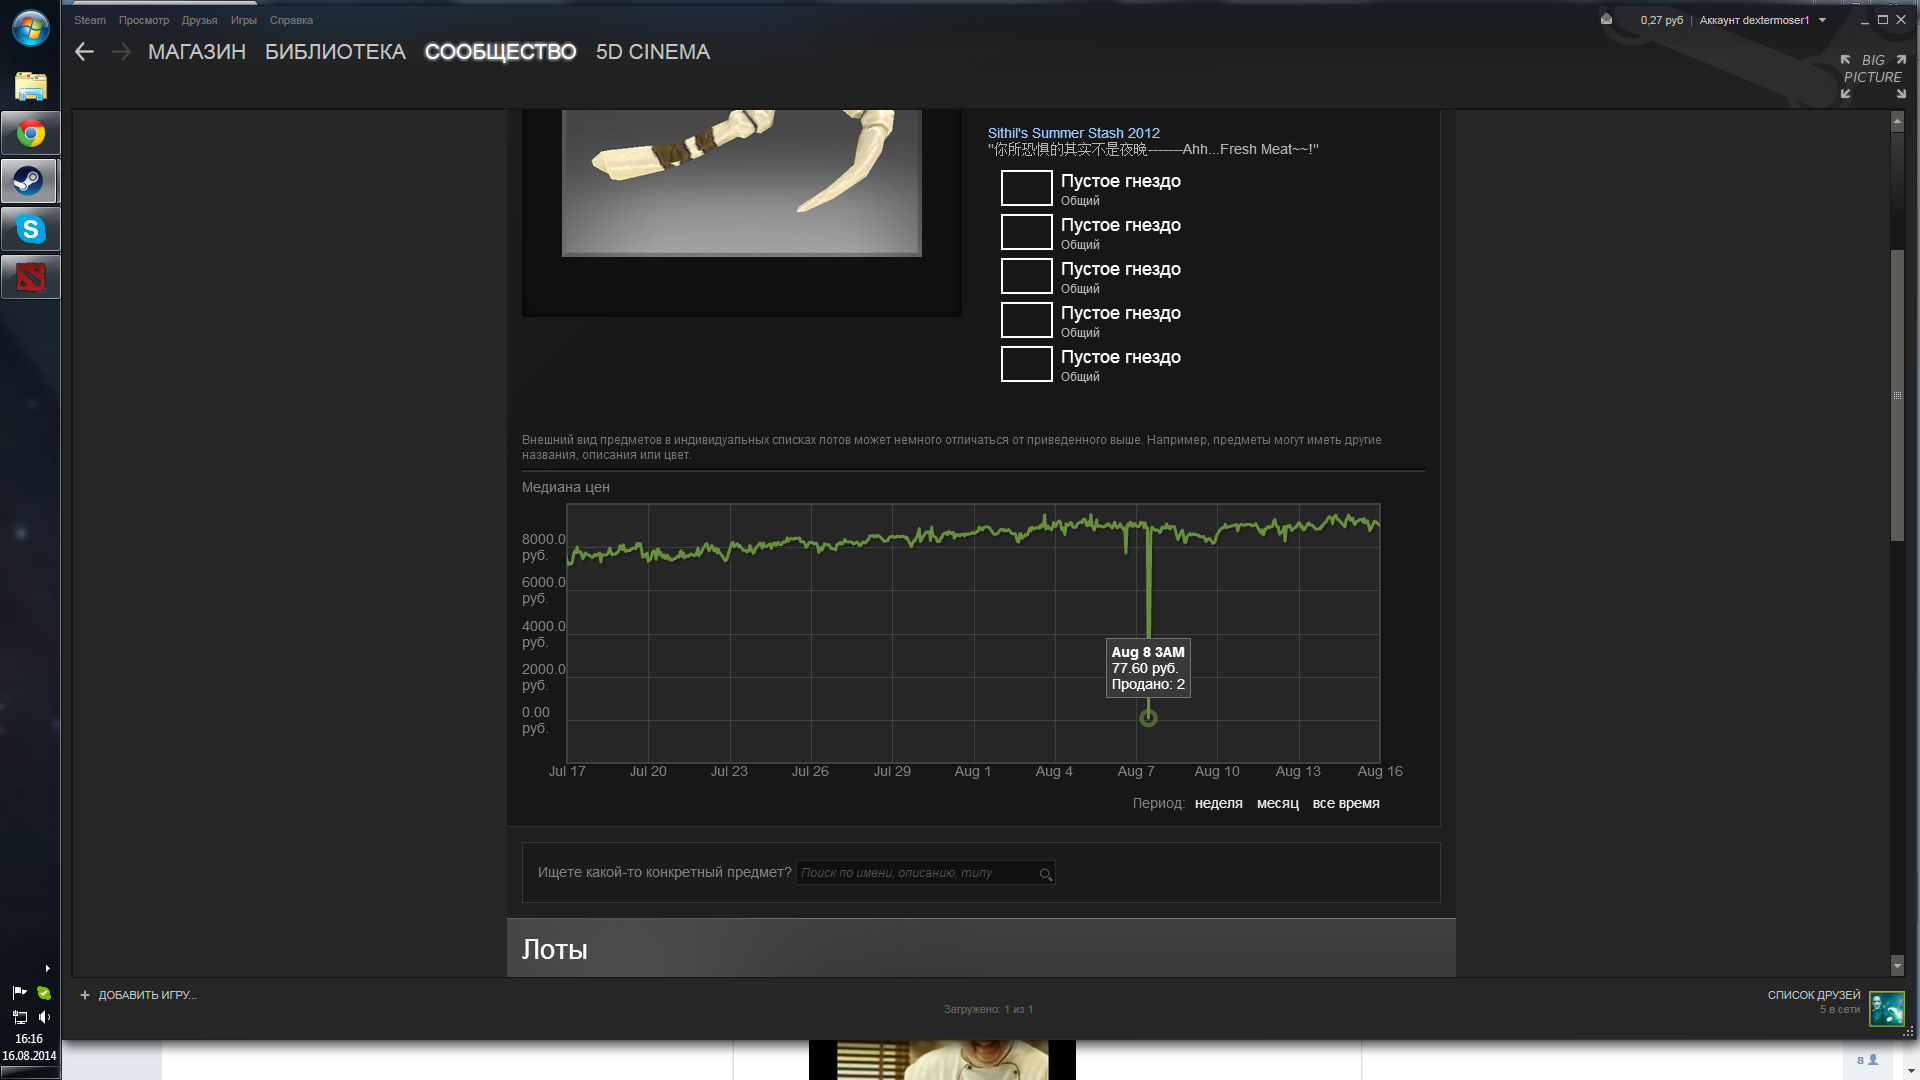Set the chart period to неделя

pyautogui.click(x=1218, y=803)
